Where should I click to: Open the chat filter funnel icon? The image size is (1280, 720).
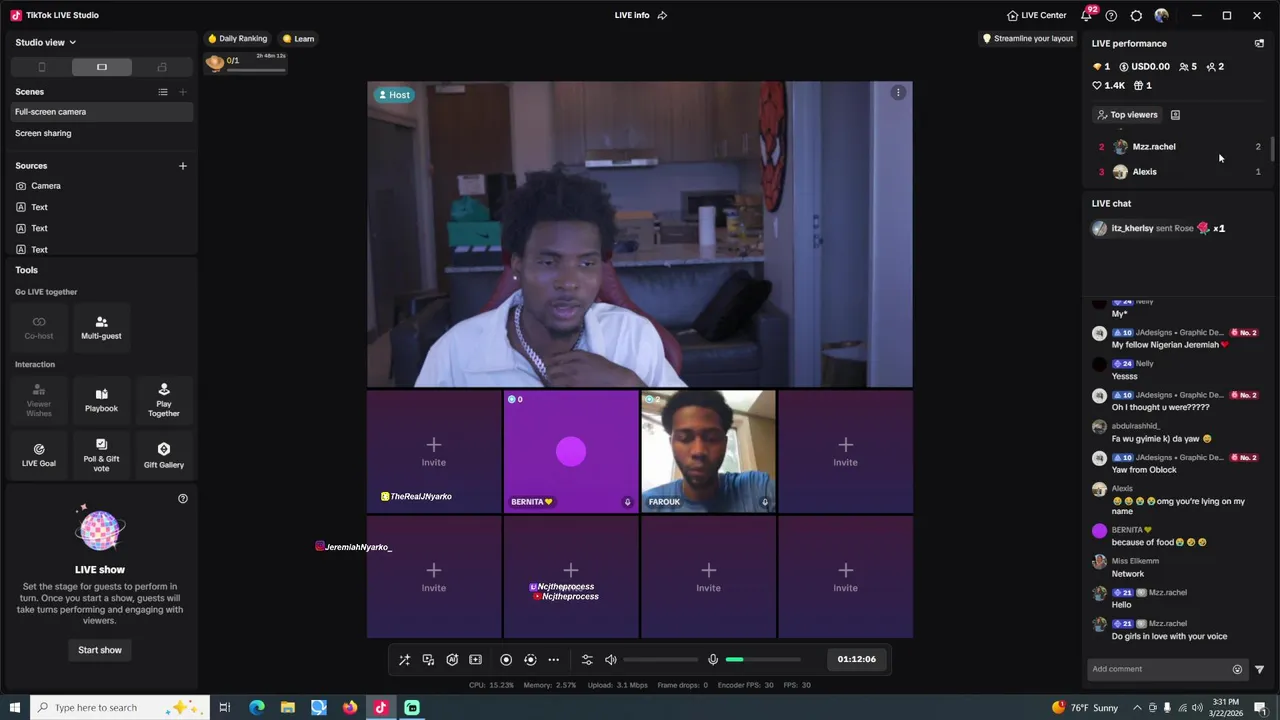point(1259,670)
